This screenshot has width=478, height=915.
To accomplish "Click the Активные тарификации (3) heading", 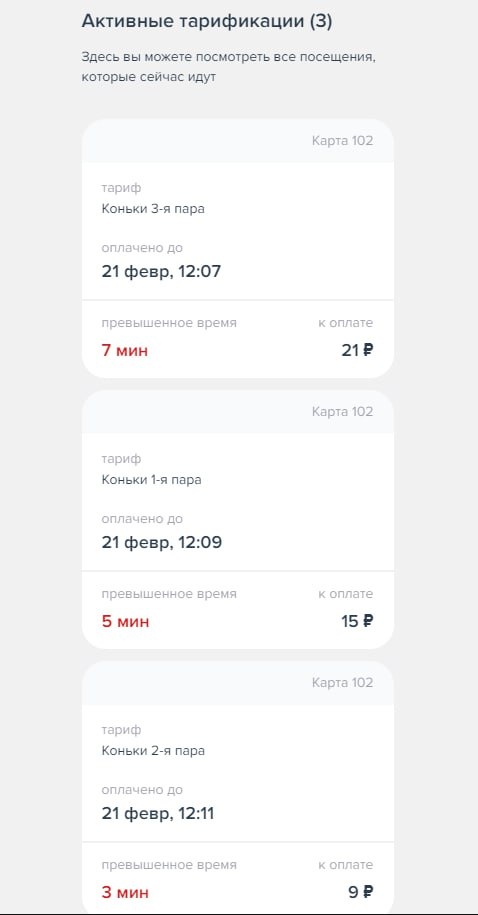I will coord(207,22).
